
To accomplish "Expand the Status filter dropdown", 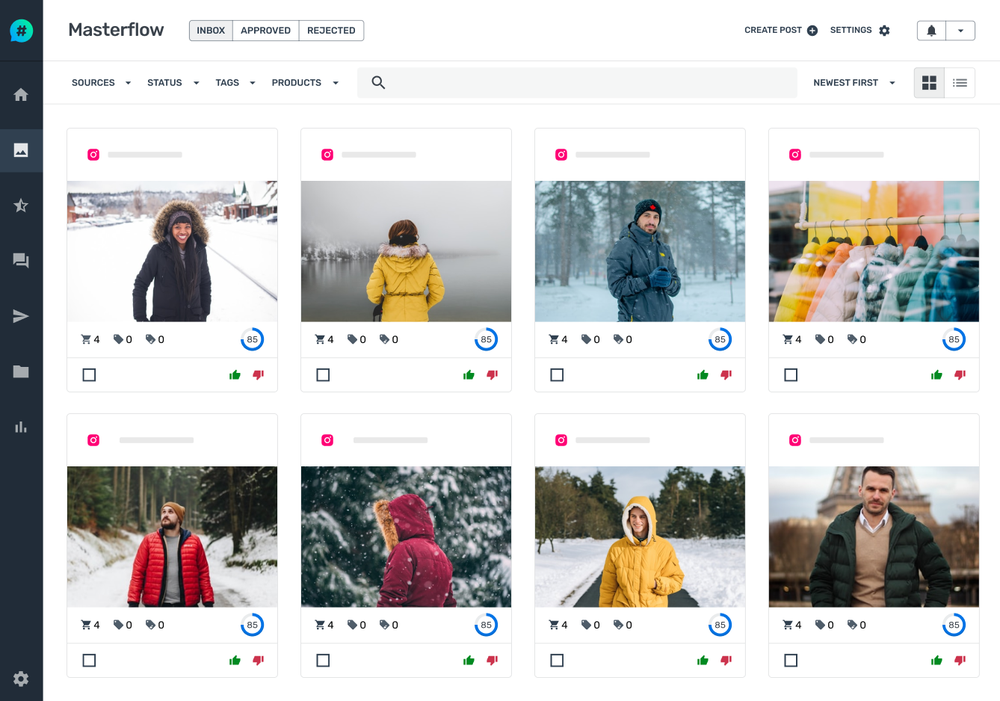I will click(x=173, y=83).
